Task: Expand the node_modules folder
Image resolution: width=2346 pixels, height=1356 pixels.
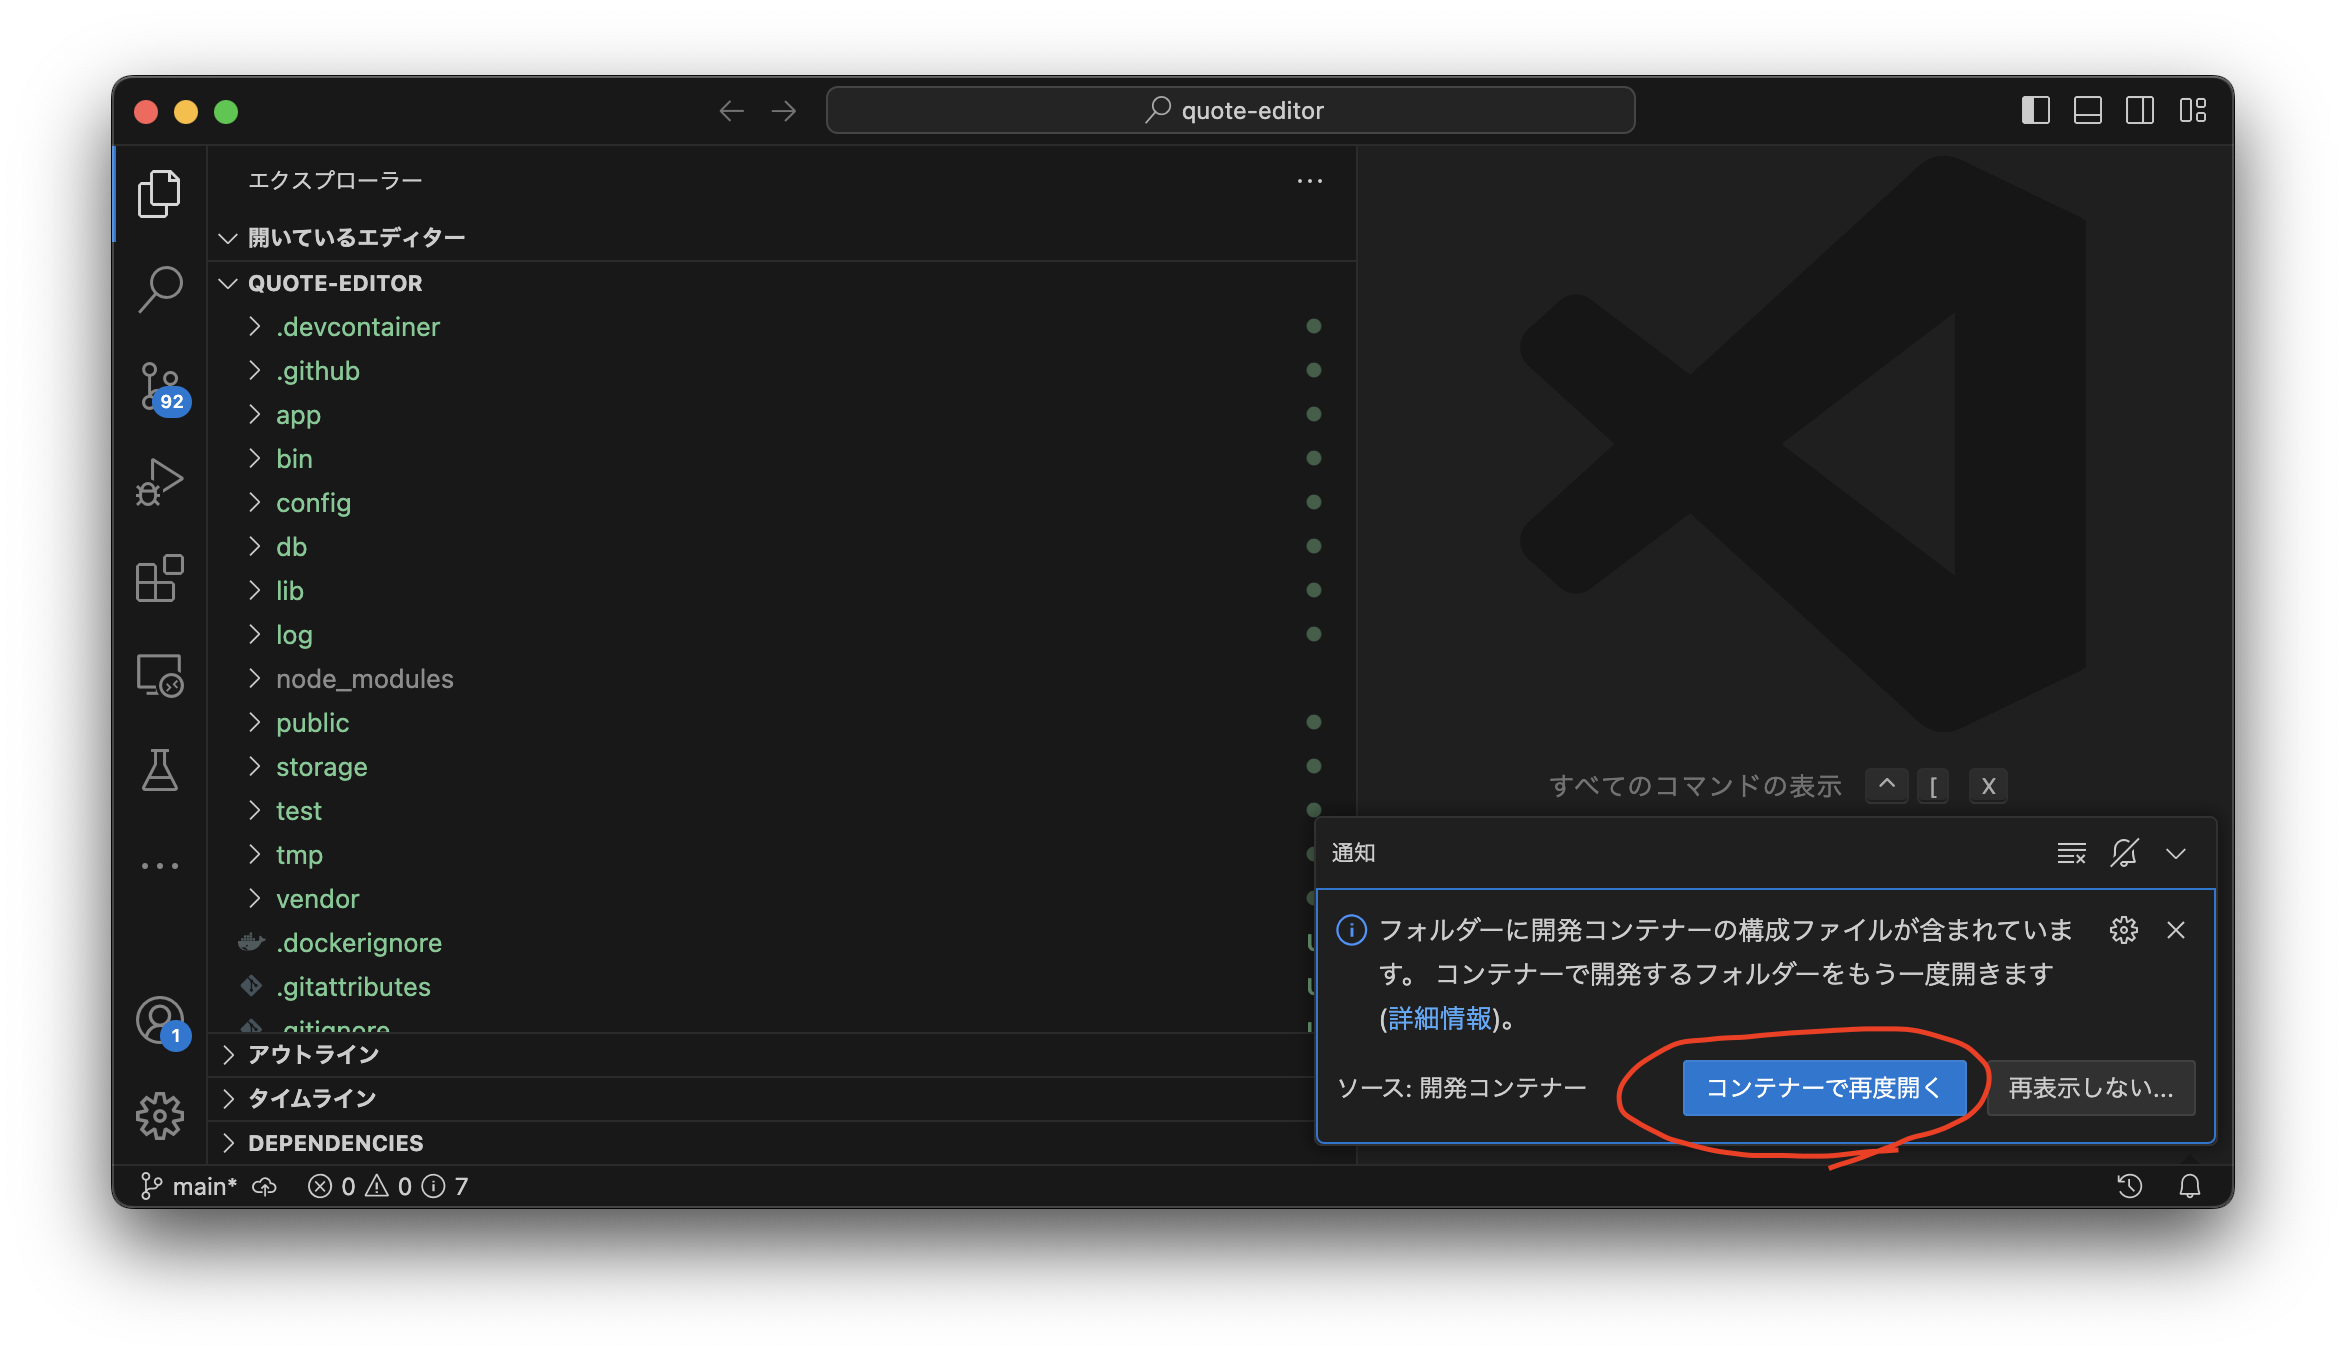Action: tap(782, 679)
